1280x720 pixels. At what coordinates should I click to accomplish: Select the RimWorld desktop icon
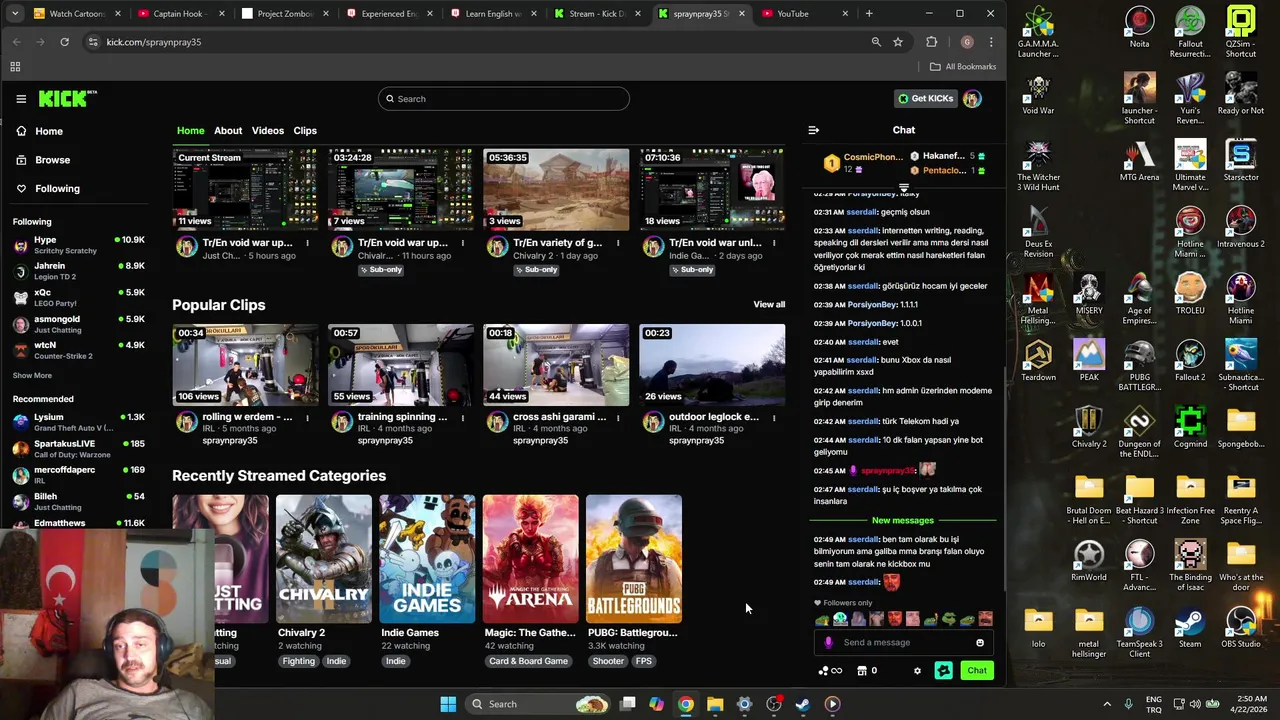click(1089, 562)
